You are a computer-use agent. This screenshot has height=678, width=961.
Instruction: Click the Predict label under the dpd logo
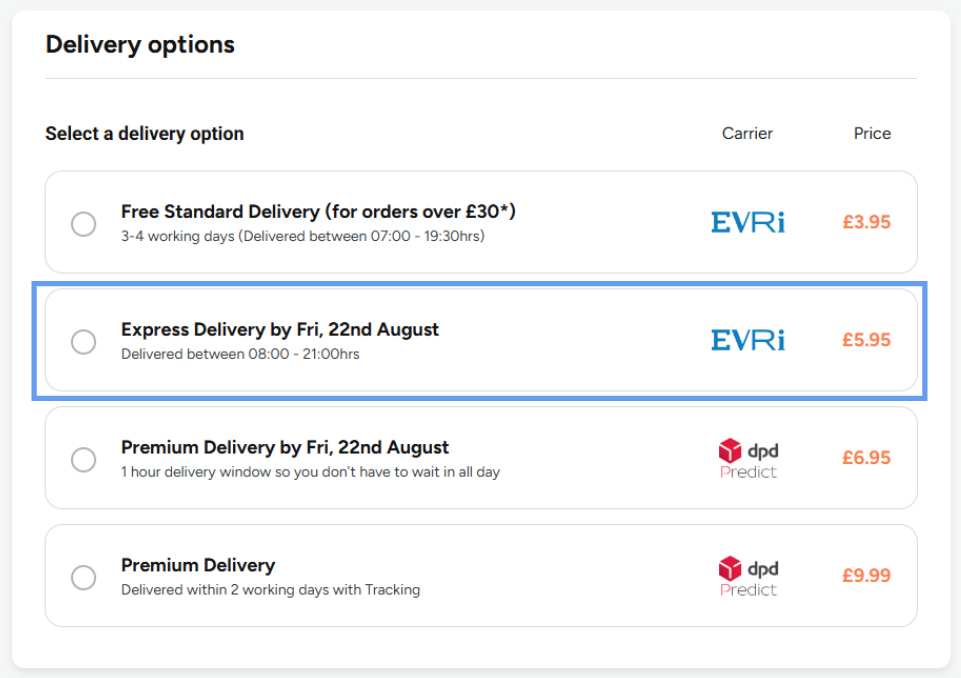pyautogui.click(x=750, y=470)
